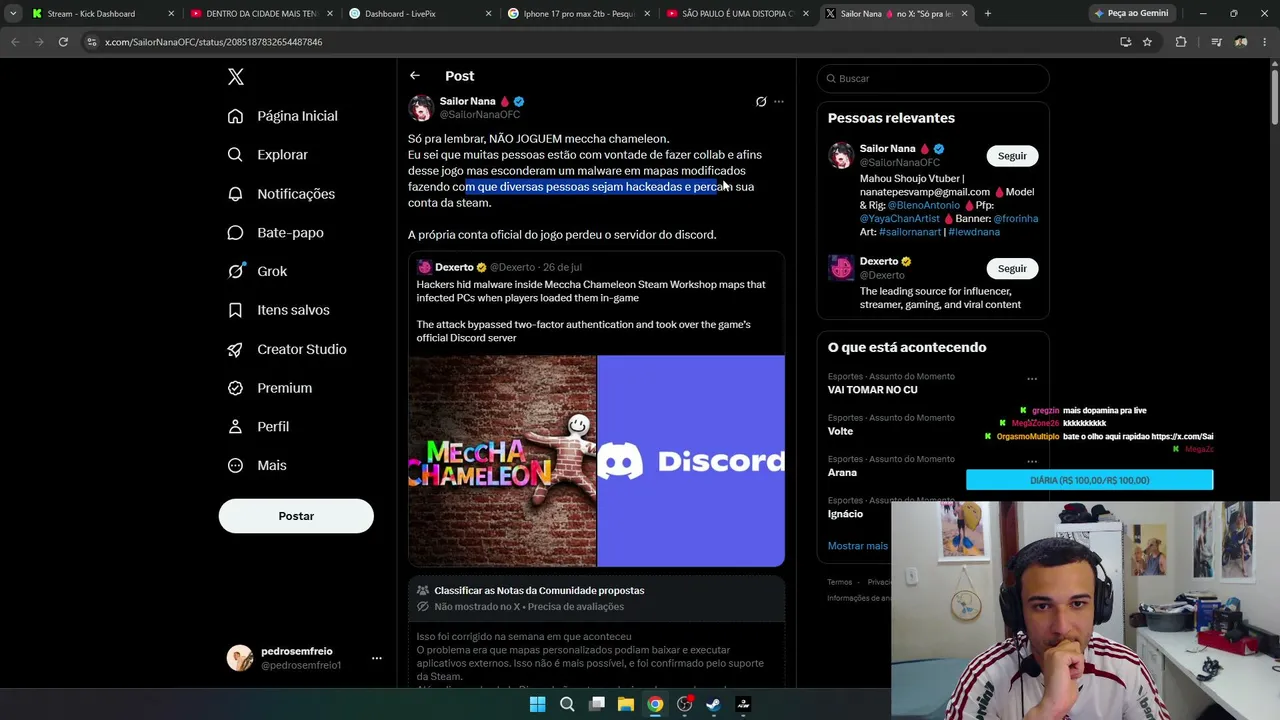Open the quoted Dexerto post
This screenshot has width=1280, height=720.
coord(596,409)
